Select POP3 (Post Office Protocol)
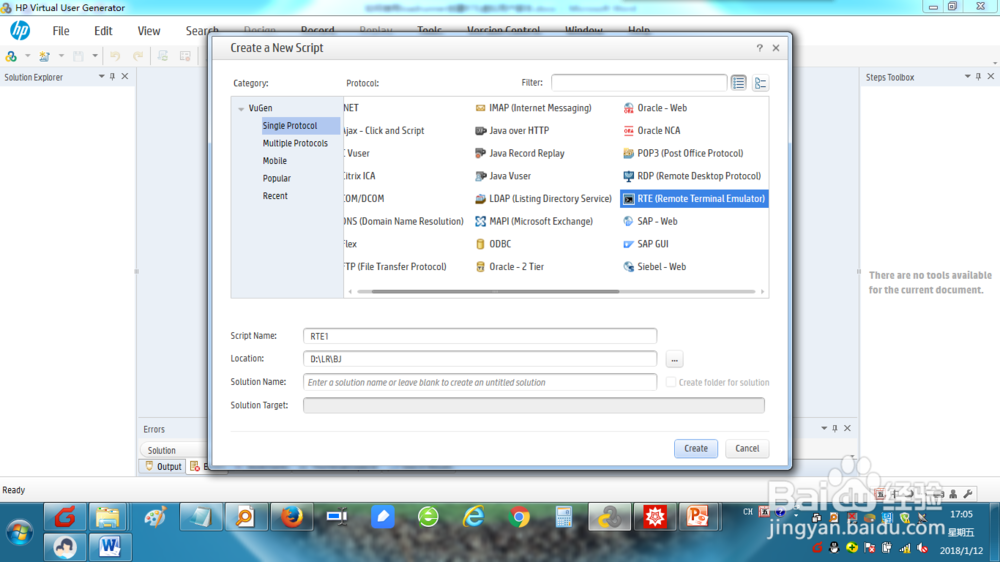Viewport: 1000px width, 562px height. 682,153
